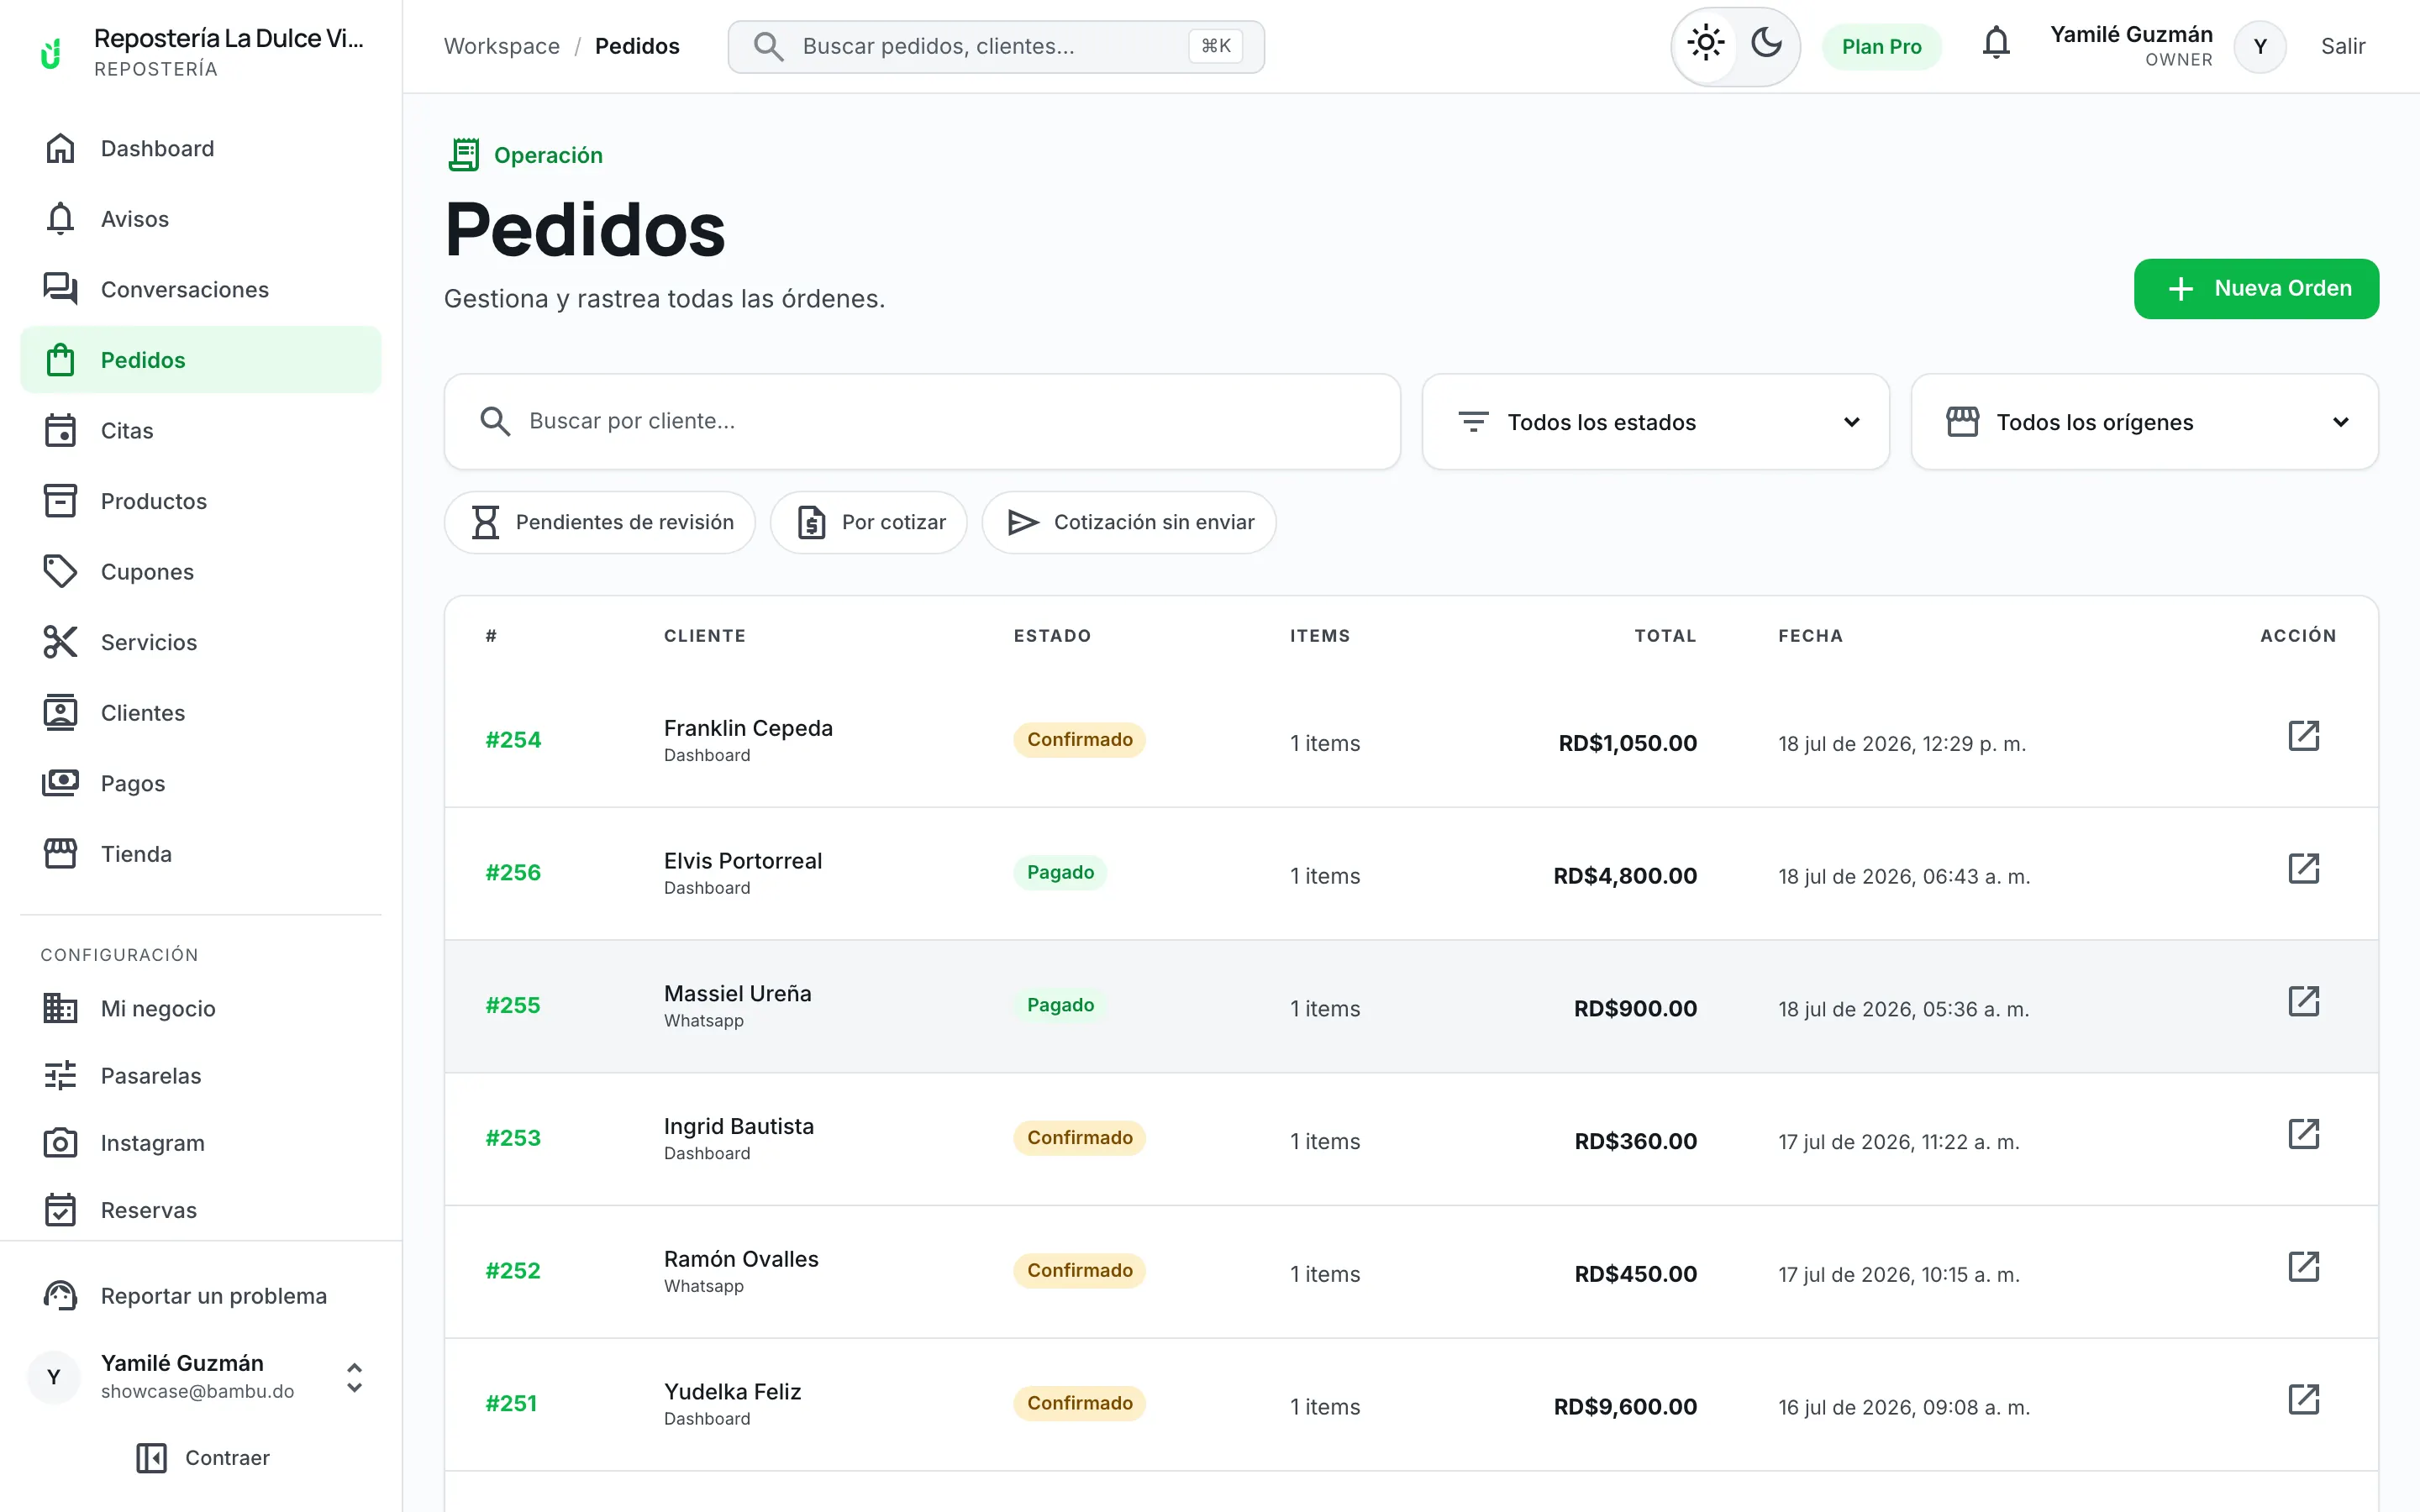Screen dimensions: 2420x1512
Task: Click the ⌘K shortcut badge
Action: click(x=1215, y=46)
